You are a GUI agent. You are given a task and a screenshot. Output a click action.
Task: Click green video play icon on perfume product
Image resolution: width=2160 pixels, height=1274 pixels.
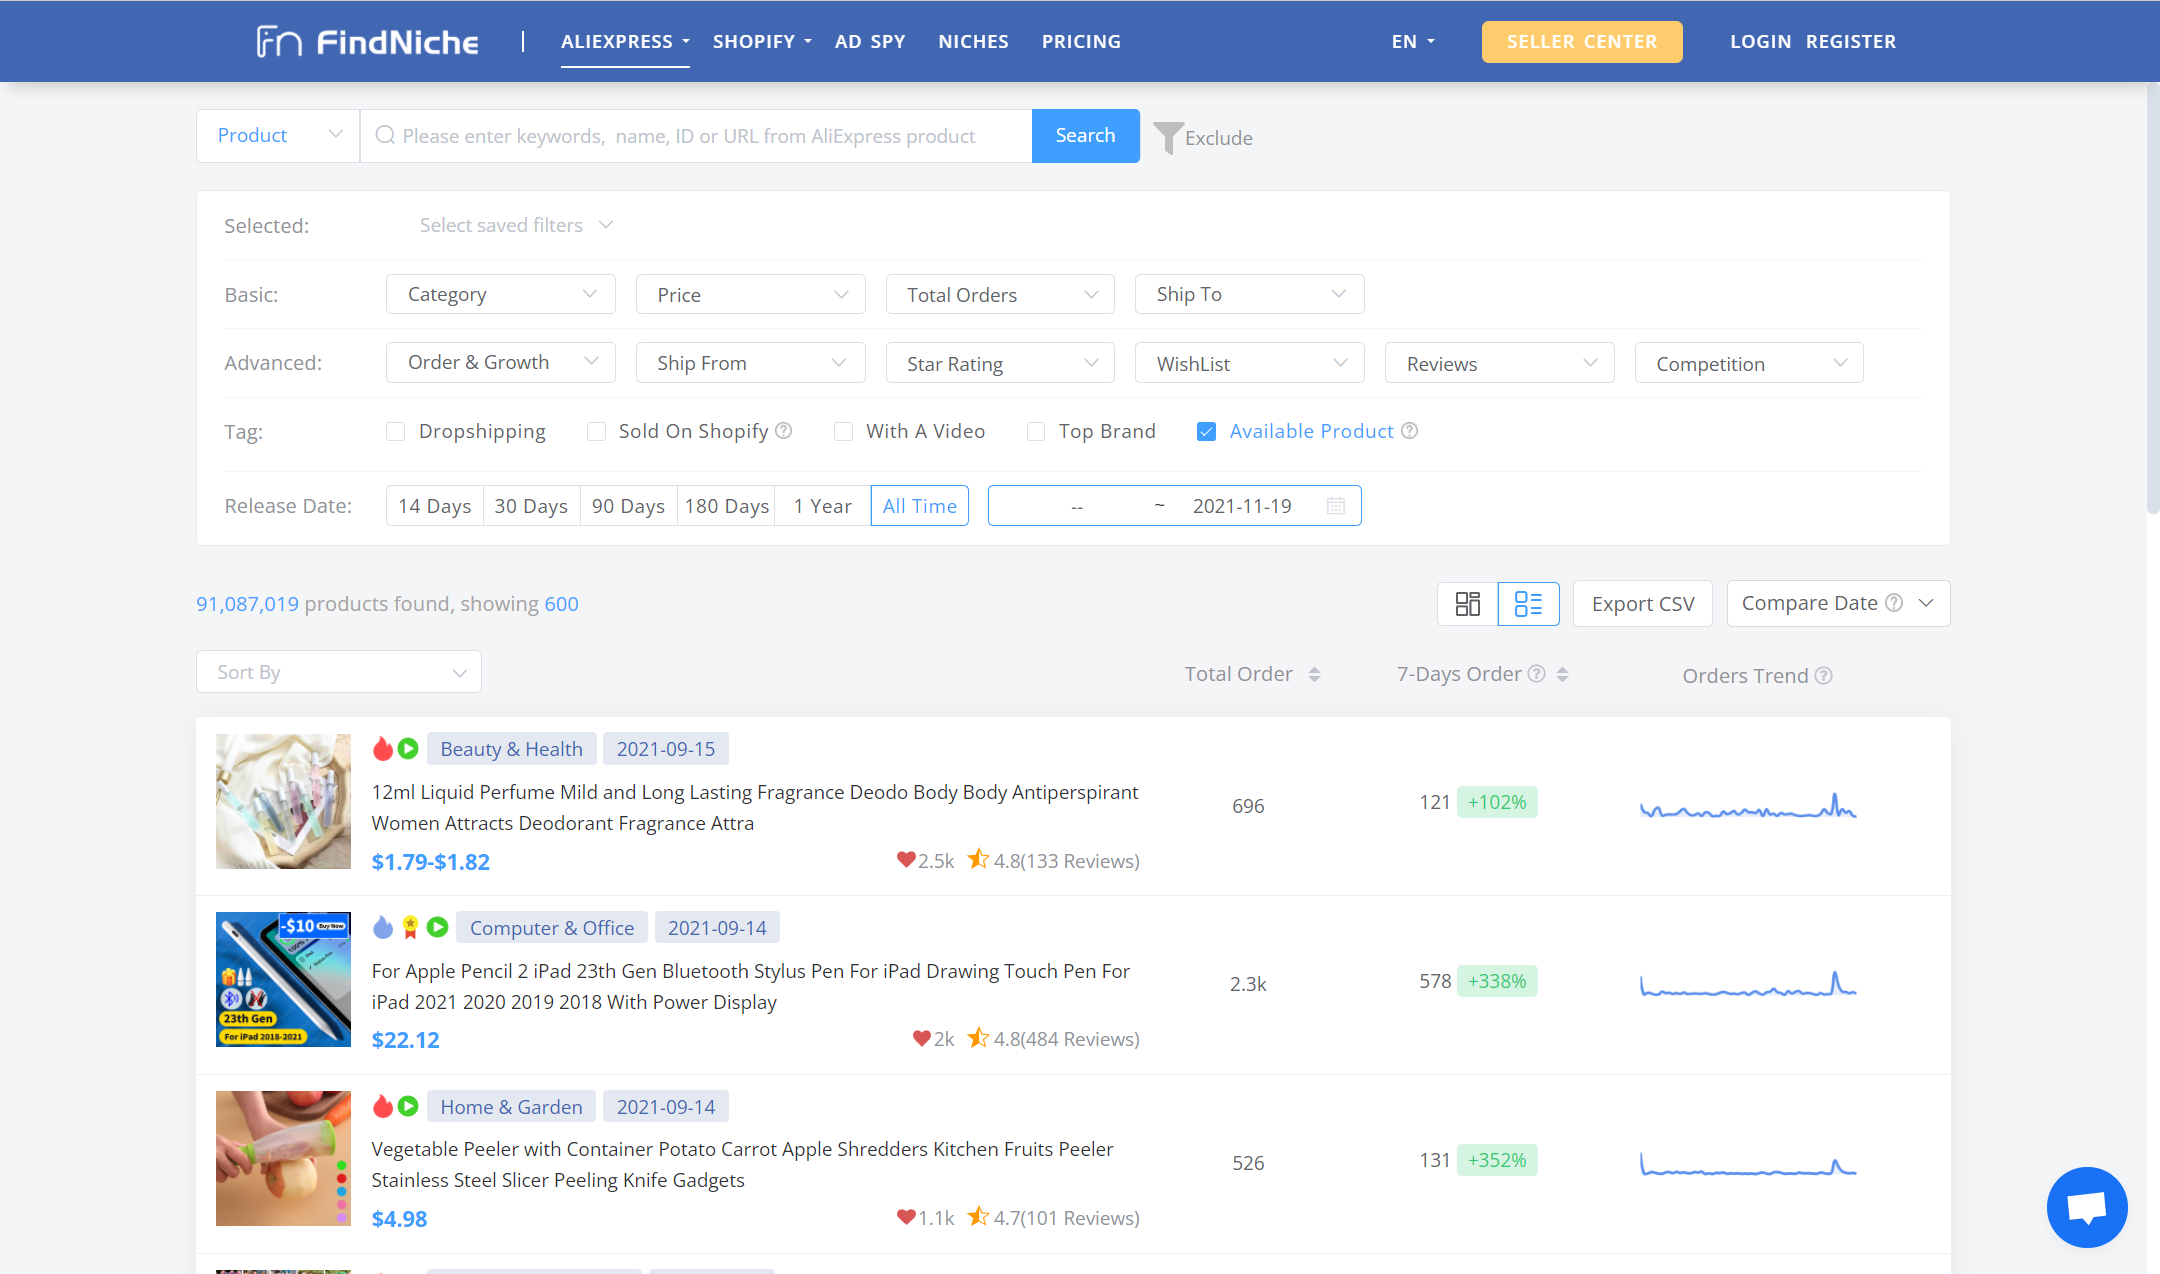point(408,749)
